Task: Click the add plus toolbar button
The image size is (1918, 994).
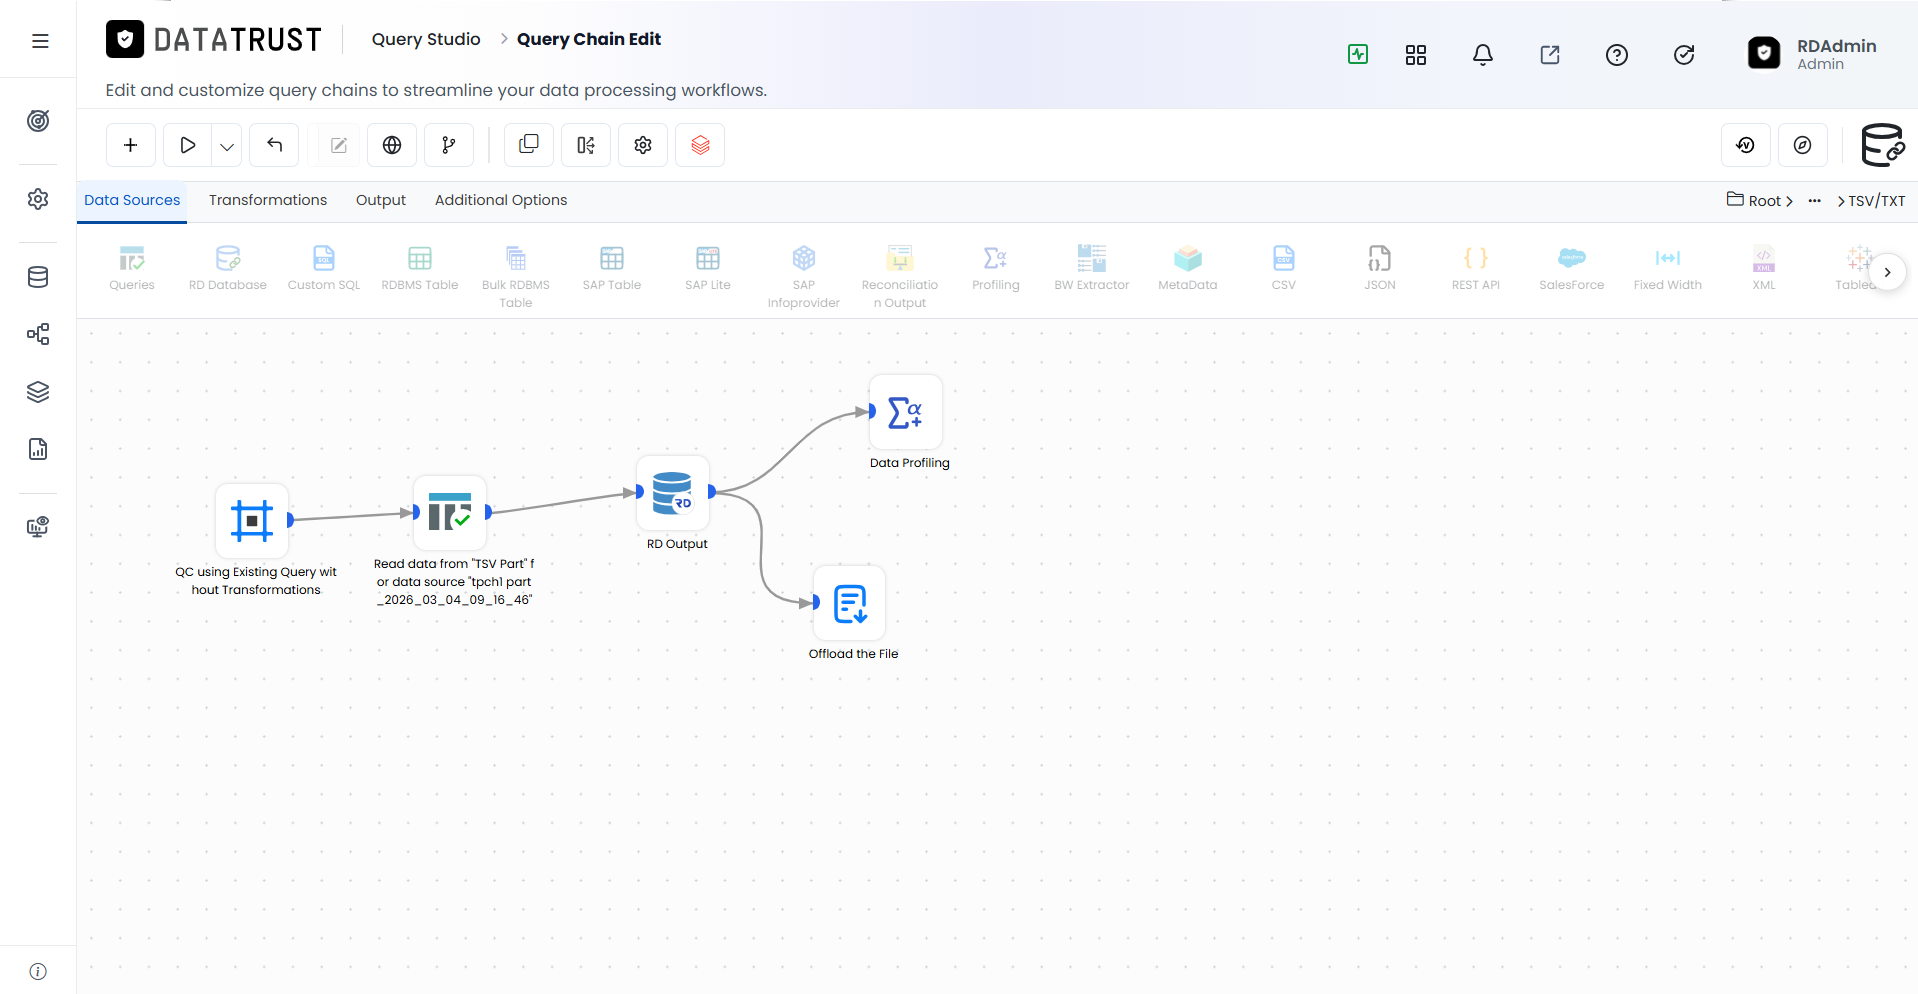Action: click(x=131, y=145)
